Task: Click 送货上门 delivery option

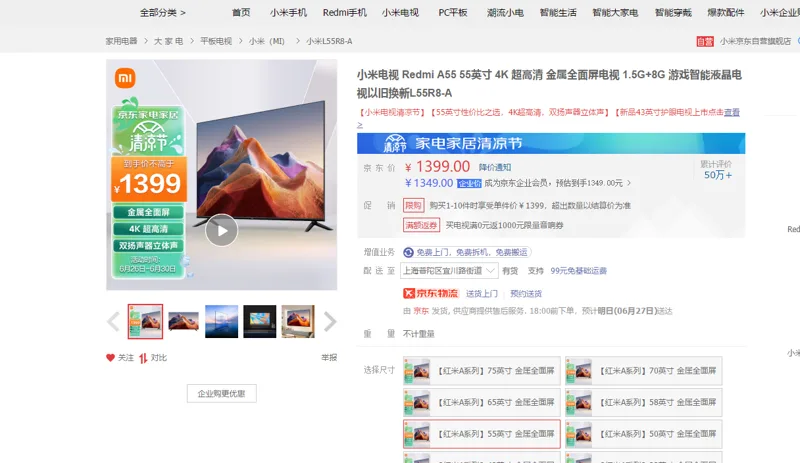Action: [x=482, y=294]
